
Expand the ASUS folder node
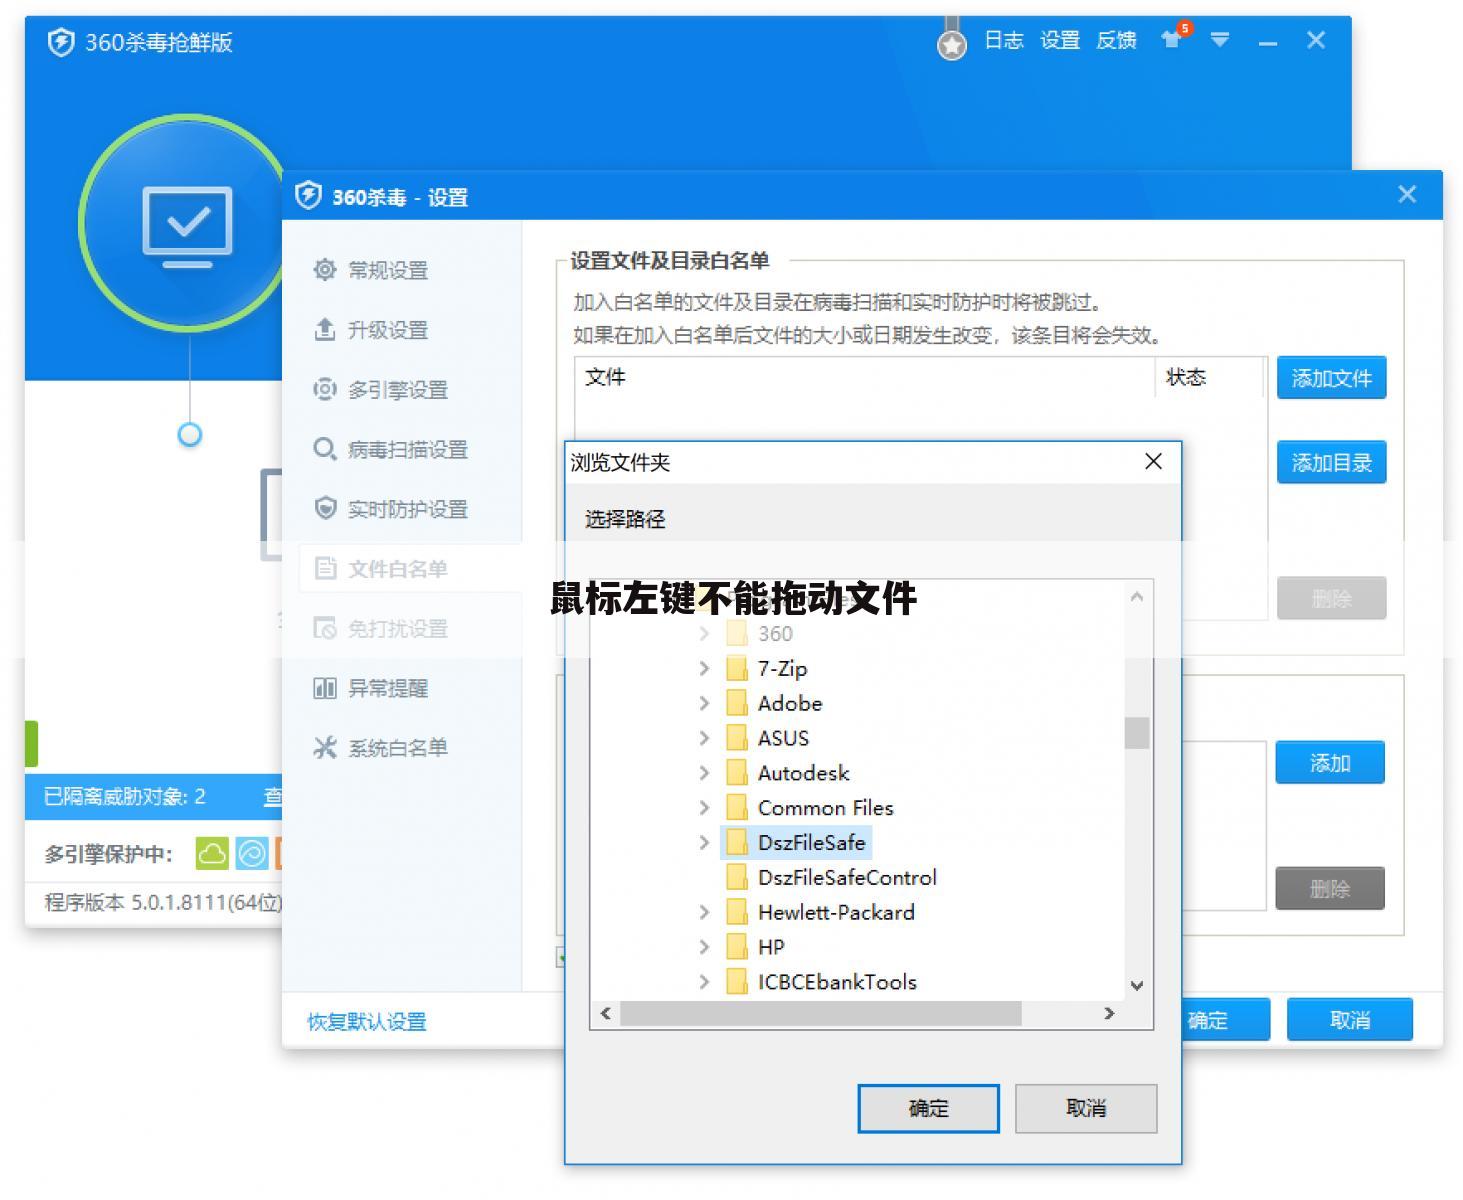coord(704,738)
